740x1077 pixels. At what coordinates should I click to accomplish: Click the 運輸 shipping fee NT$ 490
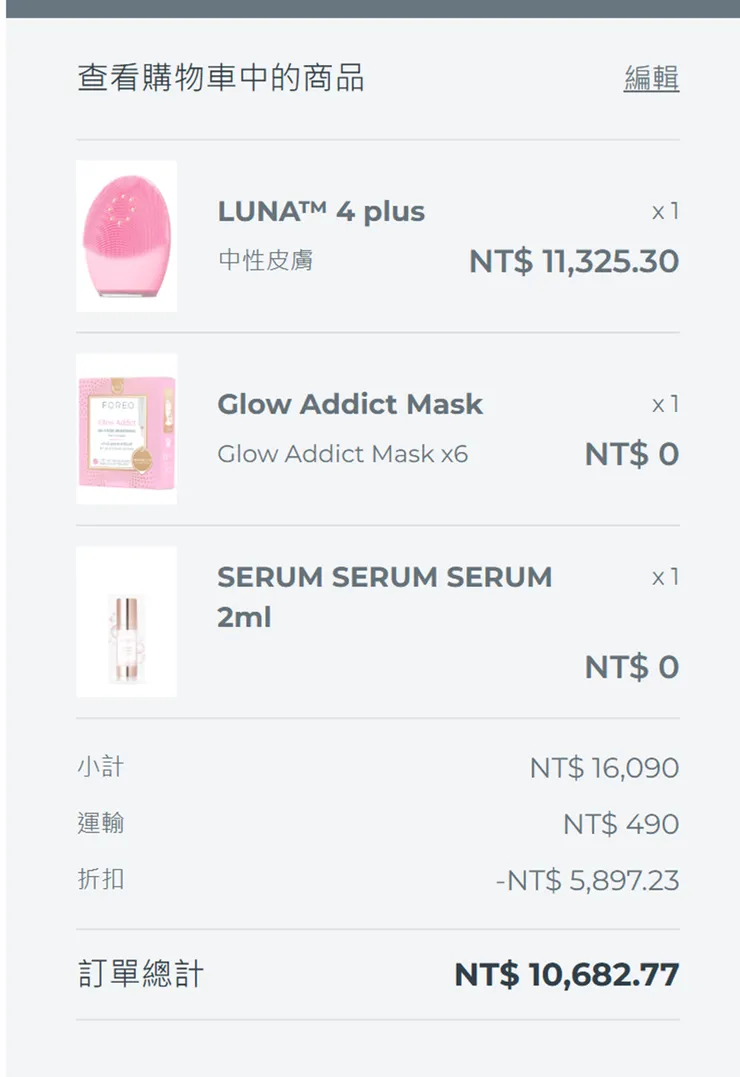coord(620,824)
